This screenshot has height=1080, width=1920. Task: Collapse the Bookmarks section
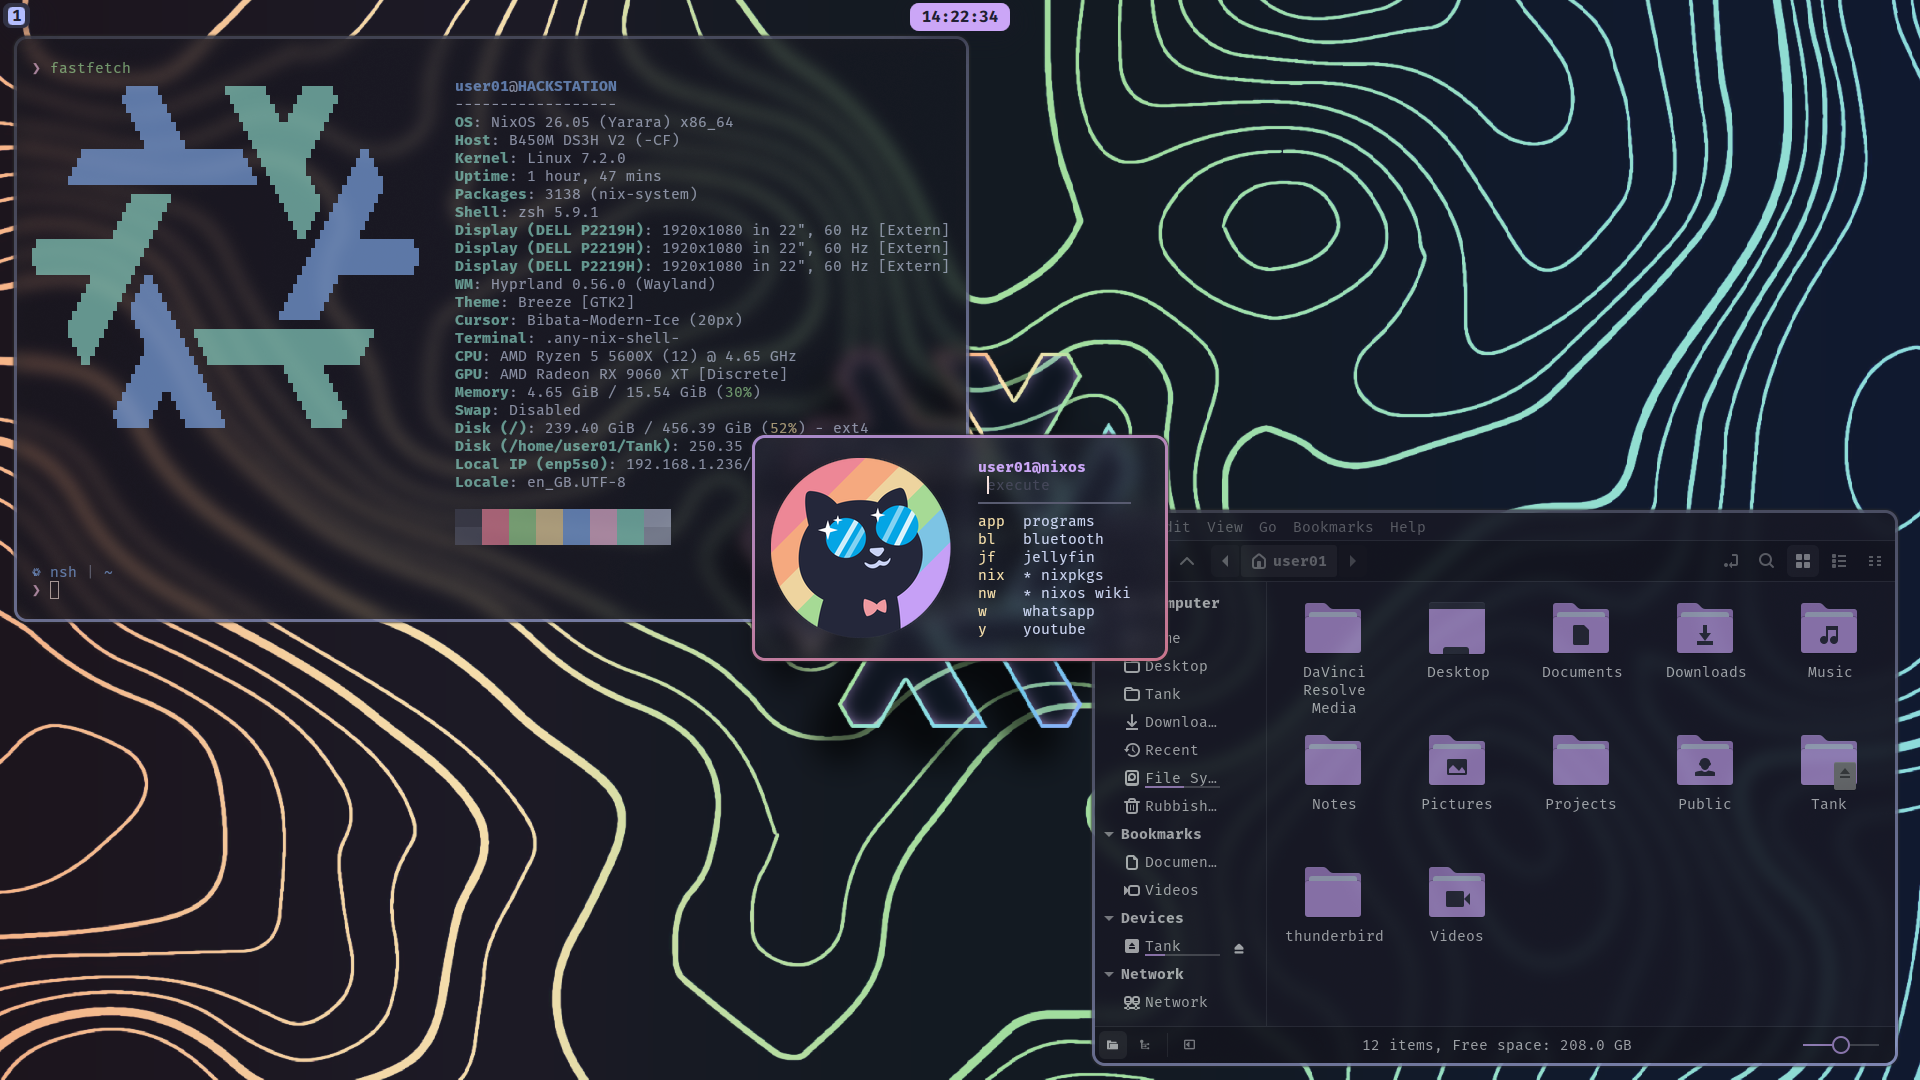1109,834
